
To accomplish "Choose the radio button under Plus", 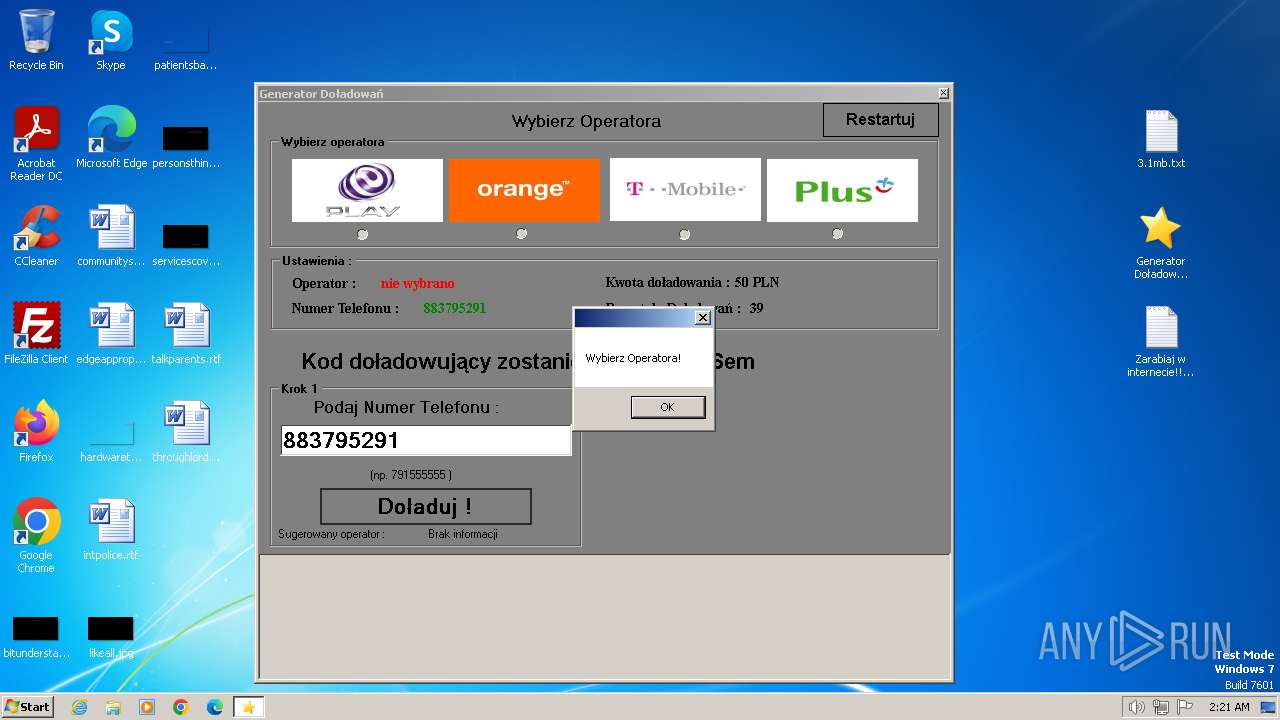I will click(x=837, y=234).
